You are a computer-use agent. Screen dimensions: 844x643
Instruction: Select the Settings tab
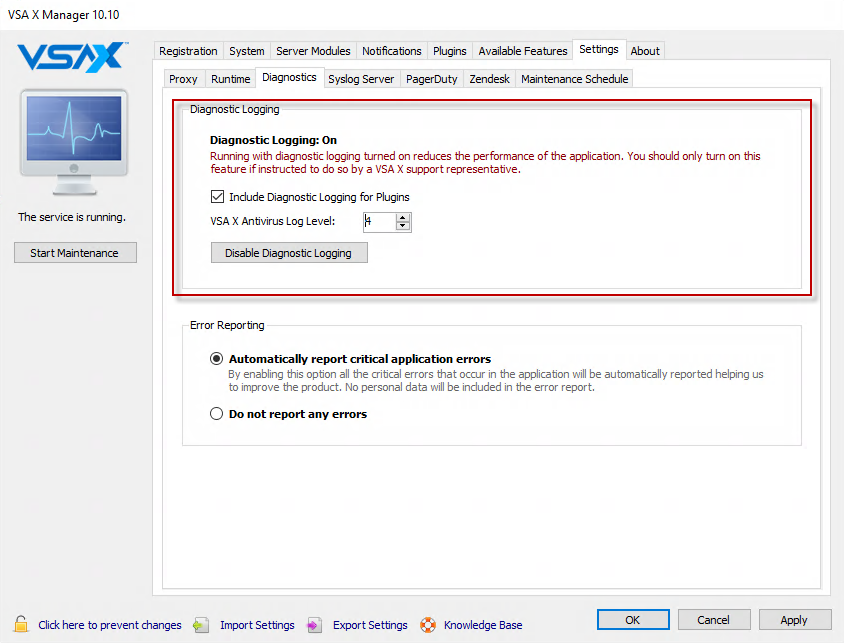pos(599,50)
